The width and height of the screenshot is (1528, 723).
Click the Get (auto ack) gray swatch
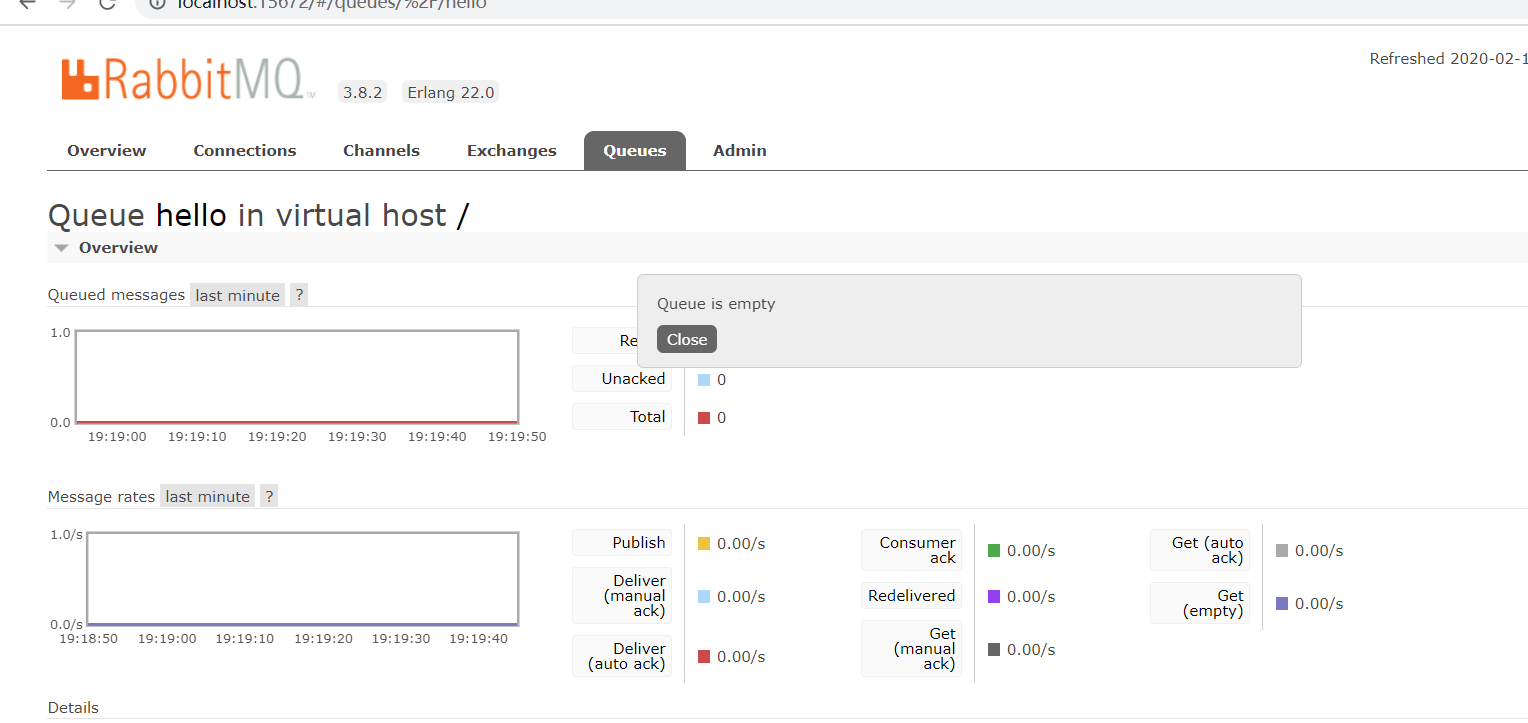click(x=1282, y=551)
